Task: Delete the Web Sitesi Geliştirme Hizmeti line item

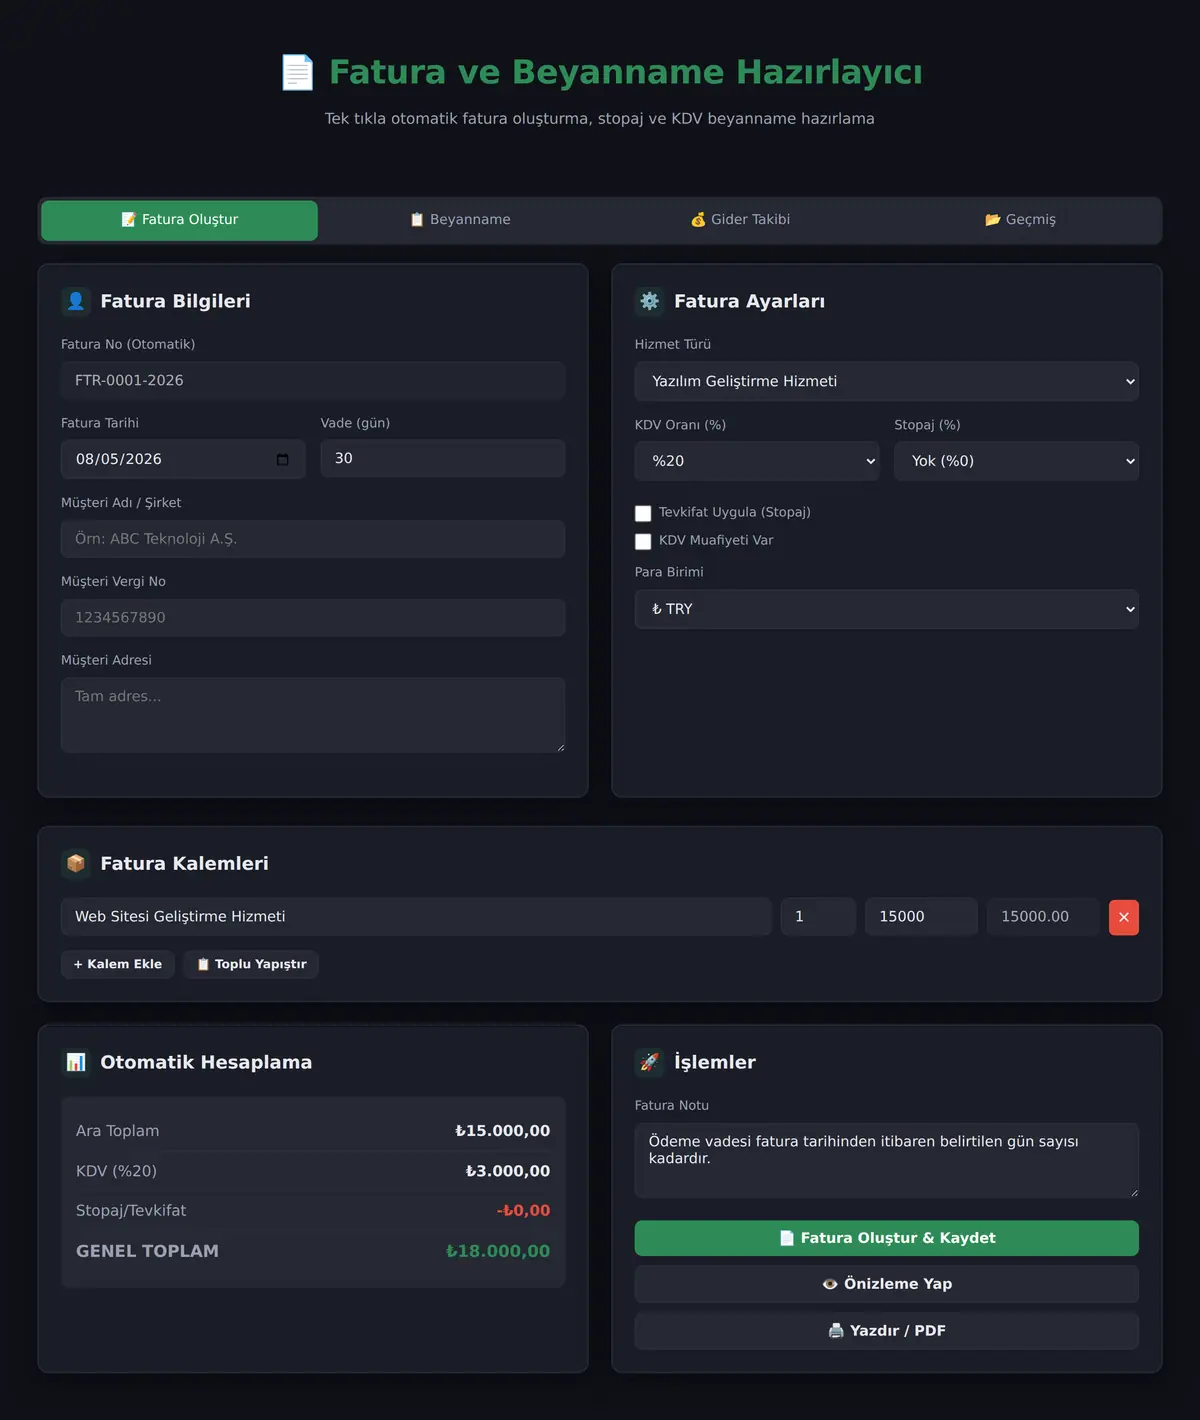Action: 1124,917
